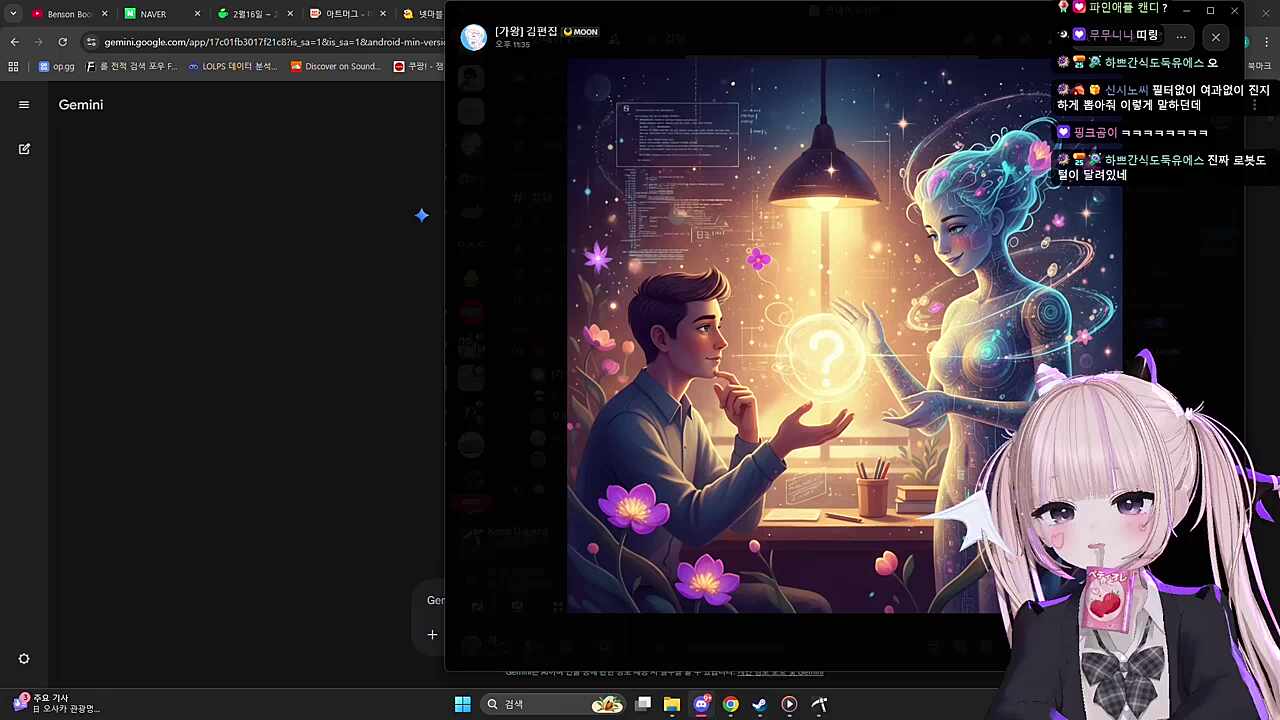Click the sparkle icon beside the Gemini sidebar
Viewport: 1280px width, 720px height.
click(x=421, y=215)
